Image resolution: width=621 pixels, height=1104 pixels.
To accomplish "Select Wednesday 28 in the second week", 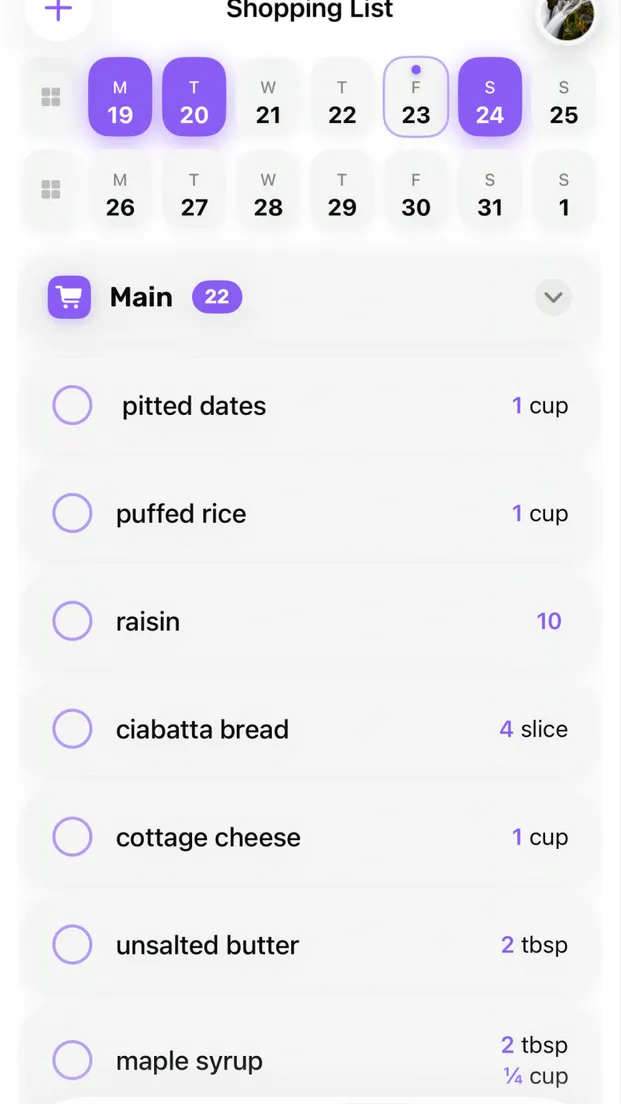I will (268, 189).
